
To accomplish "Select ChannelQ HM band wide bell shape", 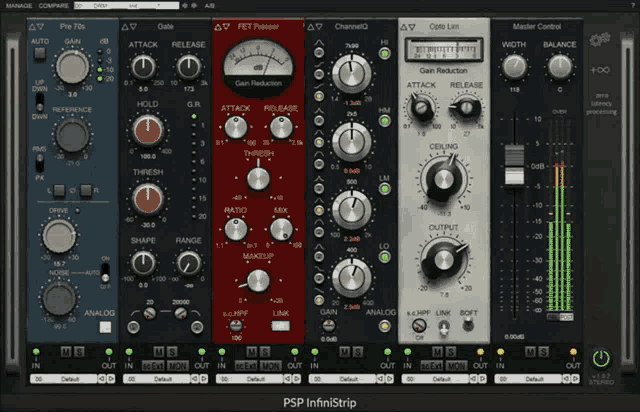I will (x=319, y=164).
